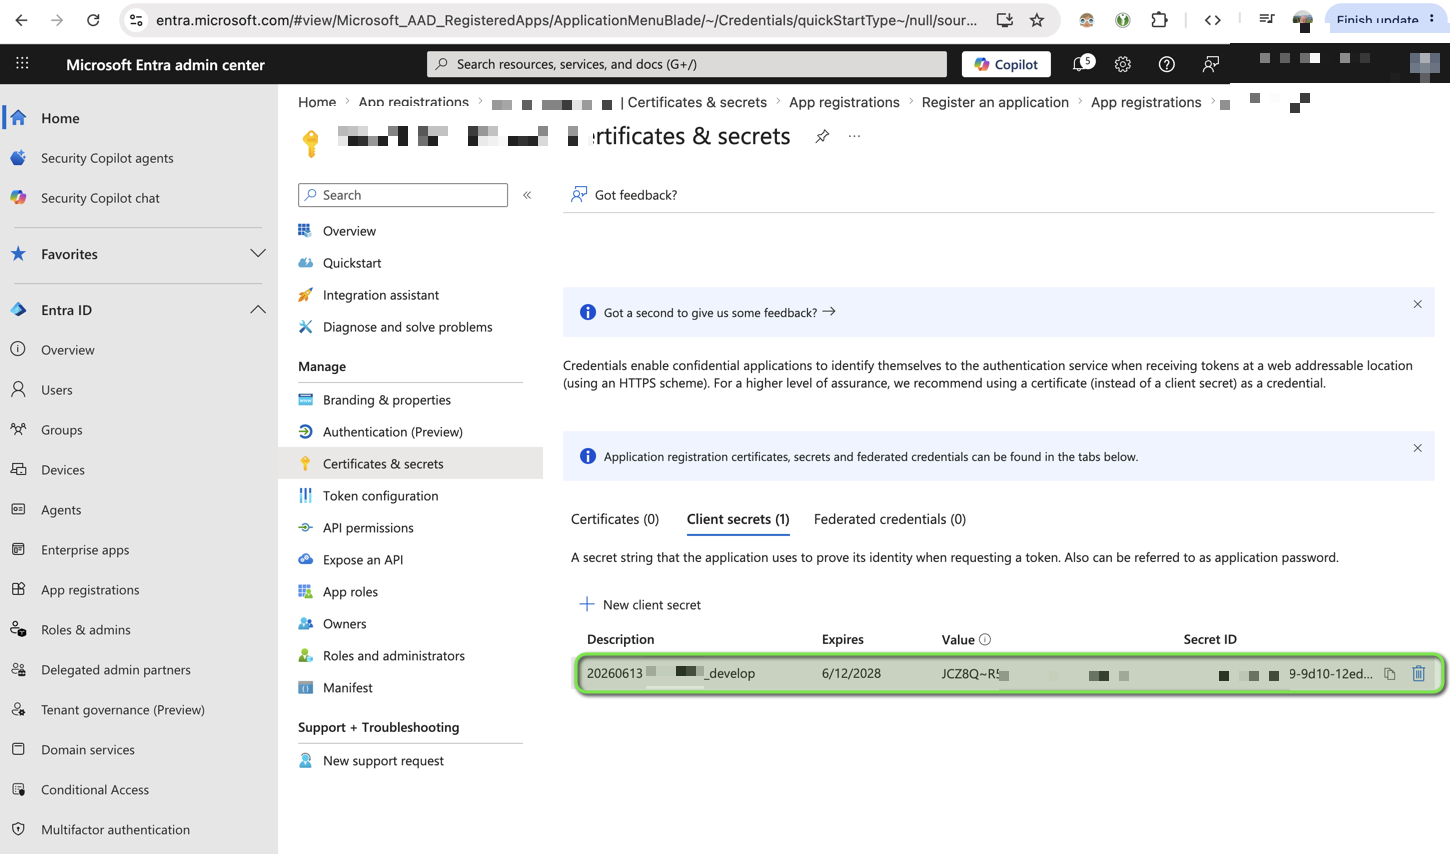Image resolution: width=1450 pixels, height=854 pixels.
Task: Switch to the Client secrets (1) tab
Action: (x=738, y=519)
